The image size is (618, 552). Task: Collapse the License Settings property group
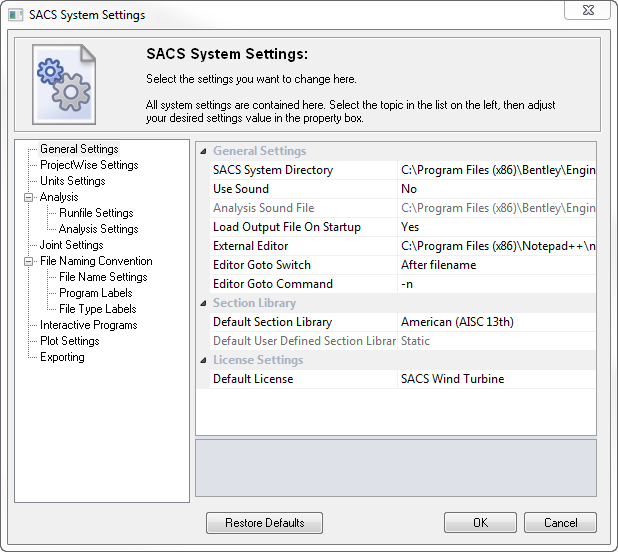pyautogui.click(x=204, y=360)
